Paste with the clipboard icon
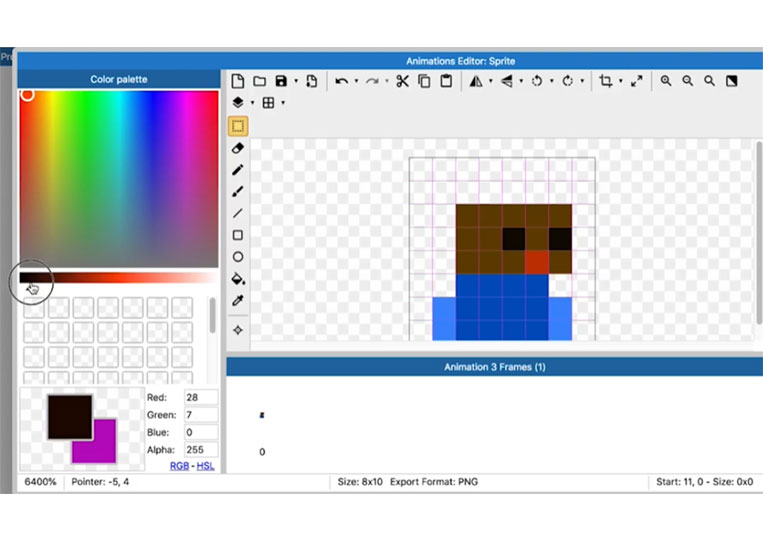Image resolution: width=763 pixels, height=541 pixels. tap(446, 81)
